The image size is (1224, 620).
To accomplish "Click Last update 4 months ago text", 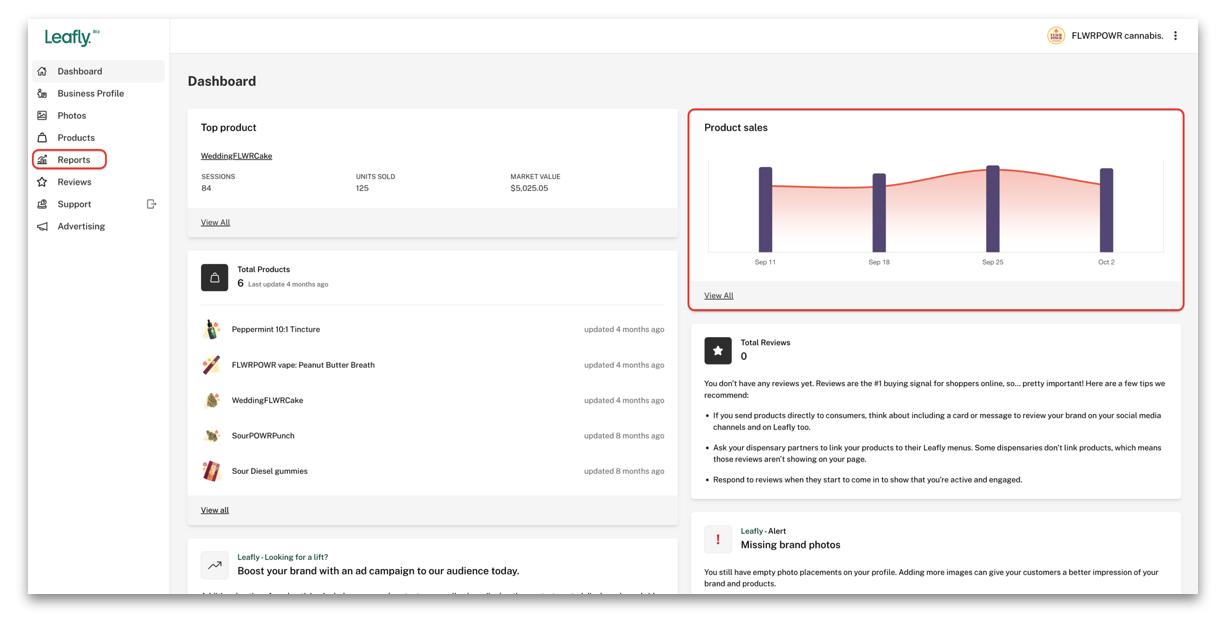I will 288,284.
